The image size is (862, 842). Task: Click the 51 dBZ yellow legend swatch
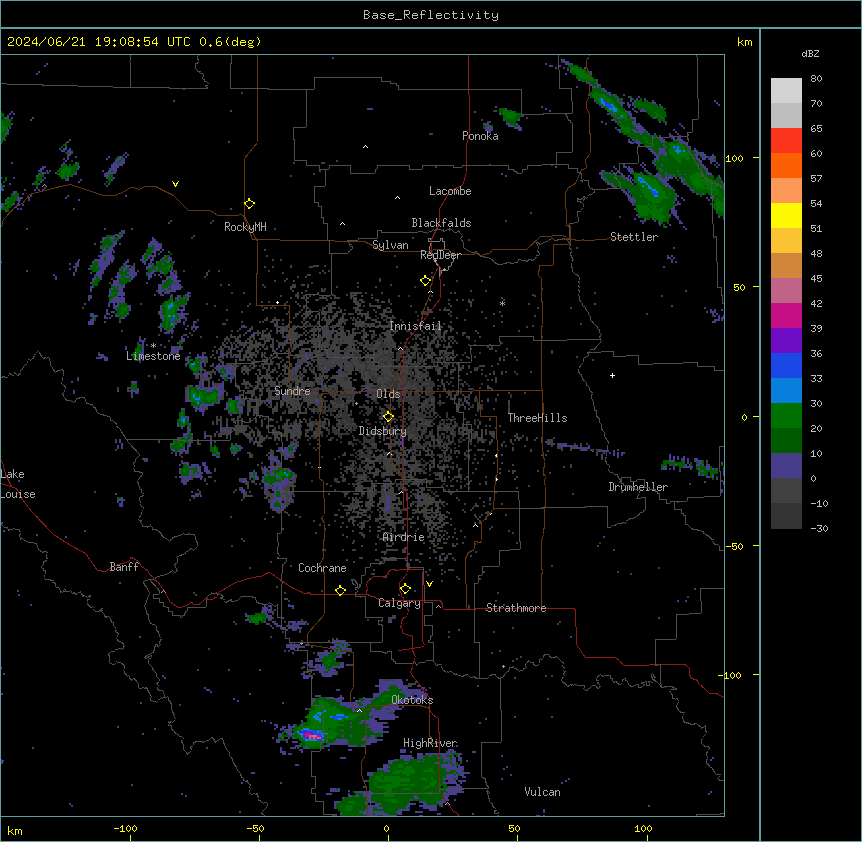point(786,215)
